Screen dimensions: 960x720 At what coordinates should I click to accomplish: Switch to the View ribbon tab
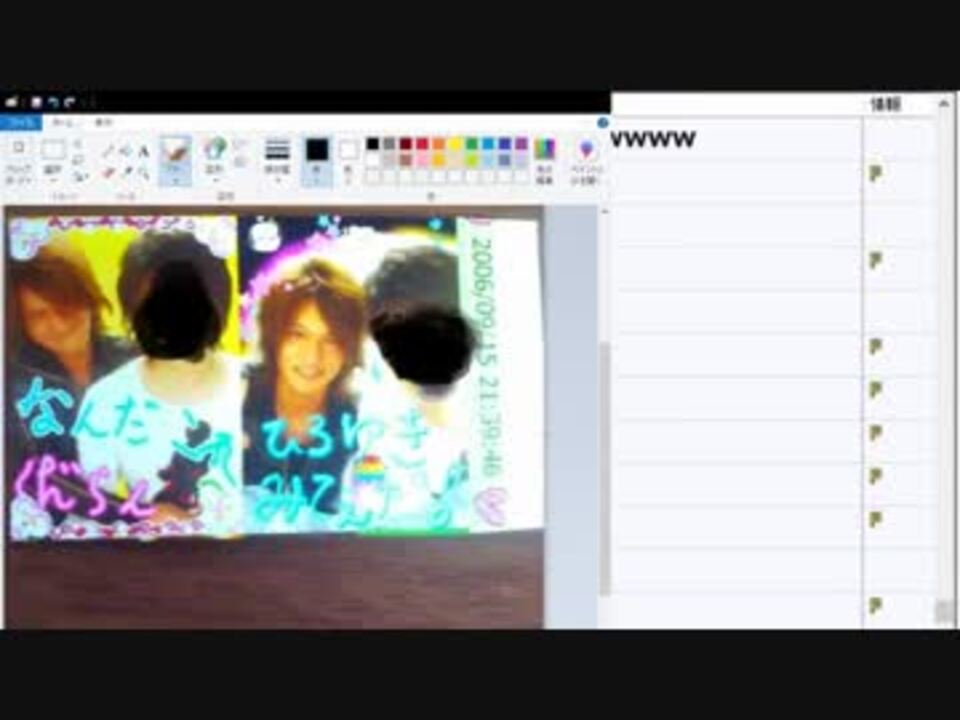pos(103,122)
